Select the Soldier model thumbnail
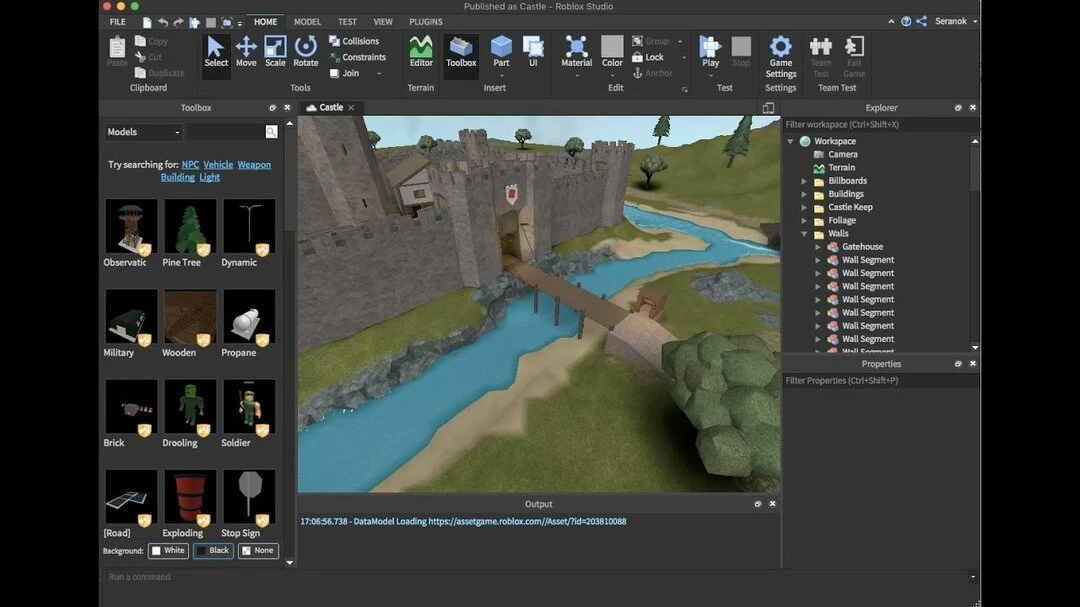 [249, 408]
